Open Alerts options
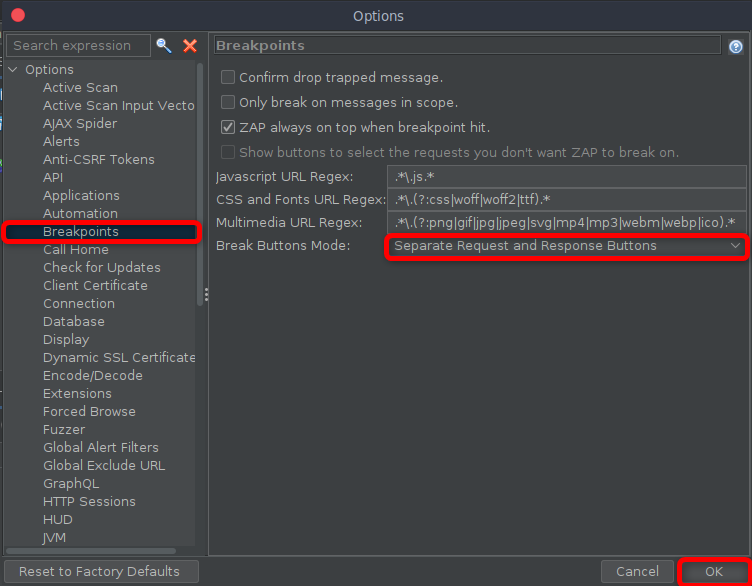Viewport: 752px width, 586px height. (x=61, y=141)
